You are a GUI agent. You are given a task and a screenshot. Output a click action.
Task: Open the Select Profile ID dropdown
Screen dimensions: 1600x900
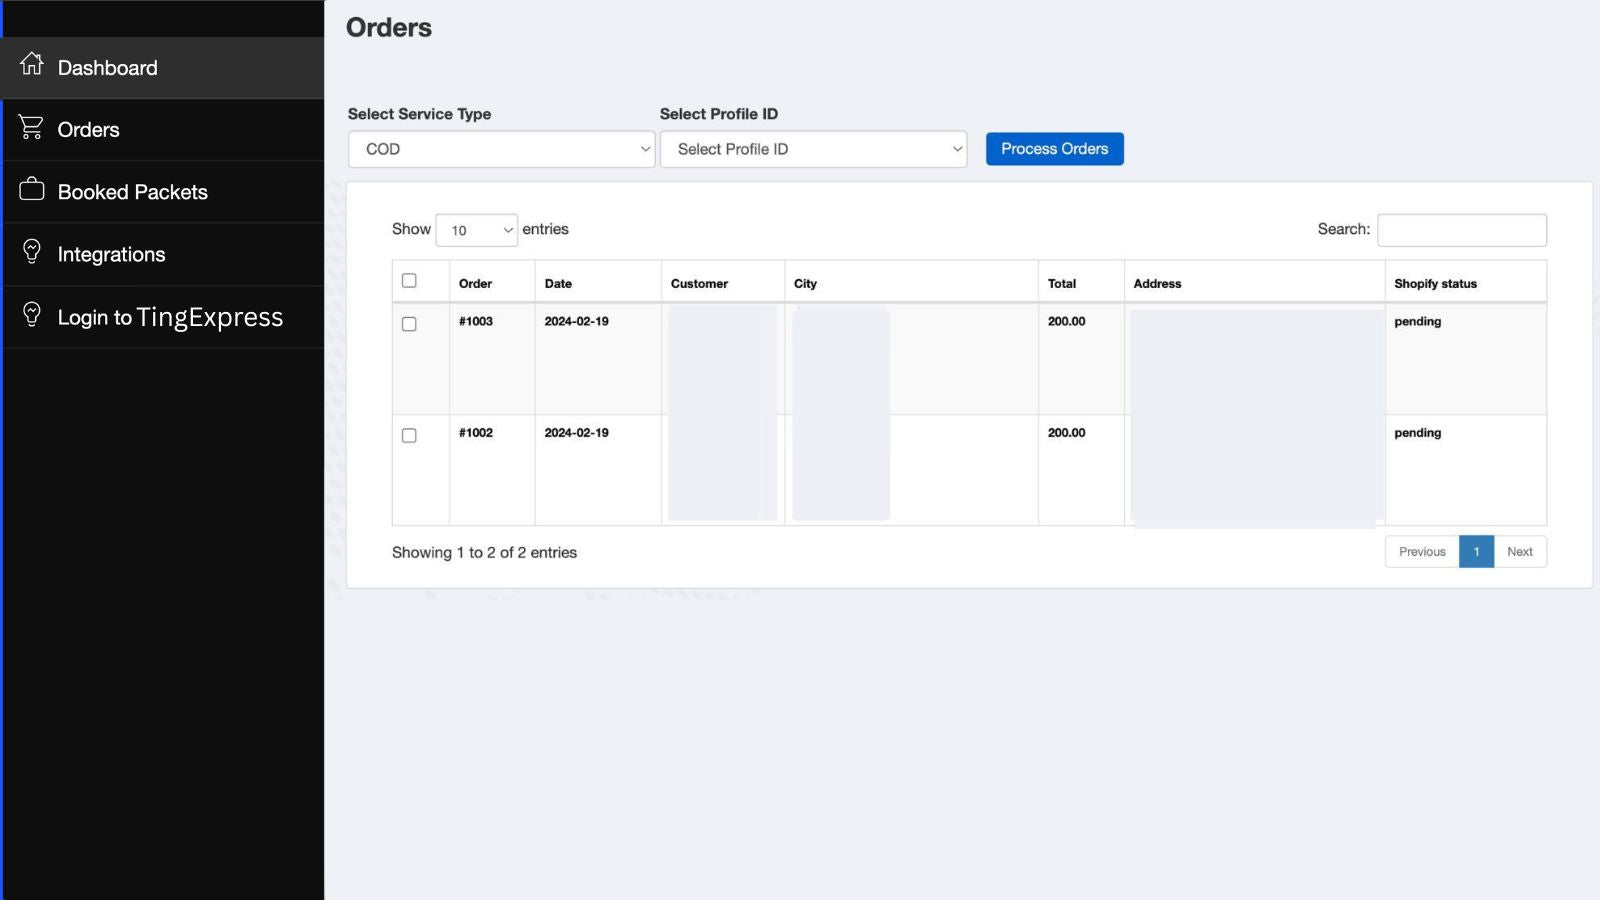pos(812,148)
